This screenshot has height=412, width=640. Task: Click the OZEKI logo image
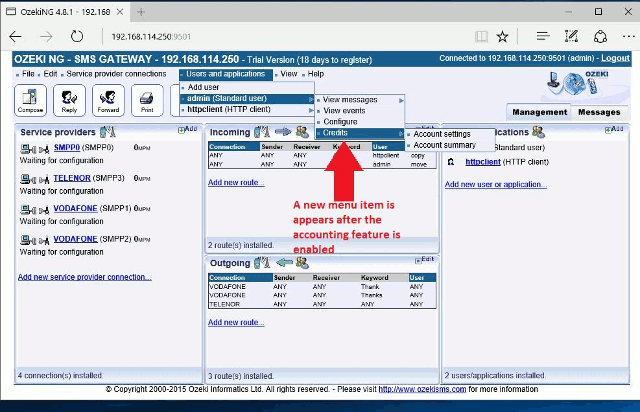click(580, 83)
